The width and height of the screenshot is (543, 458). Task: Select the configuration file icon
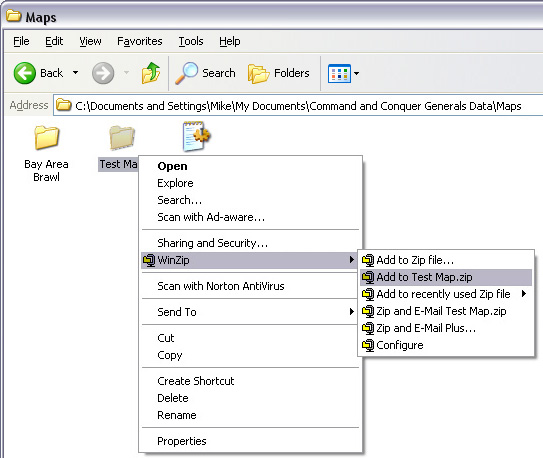(x=196, y=136)
